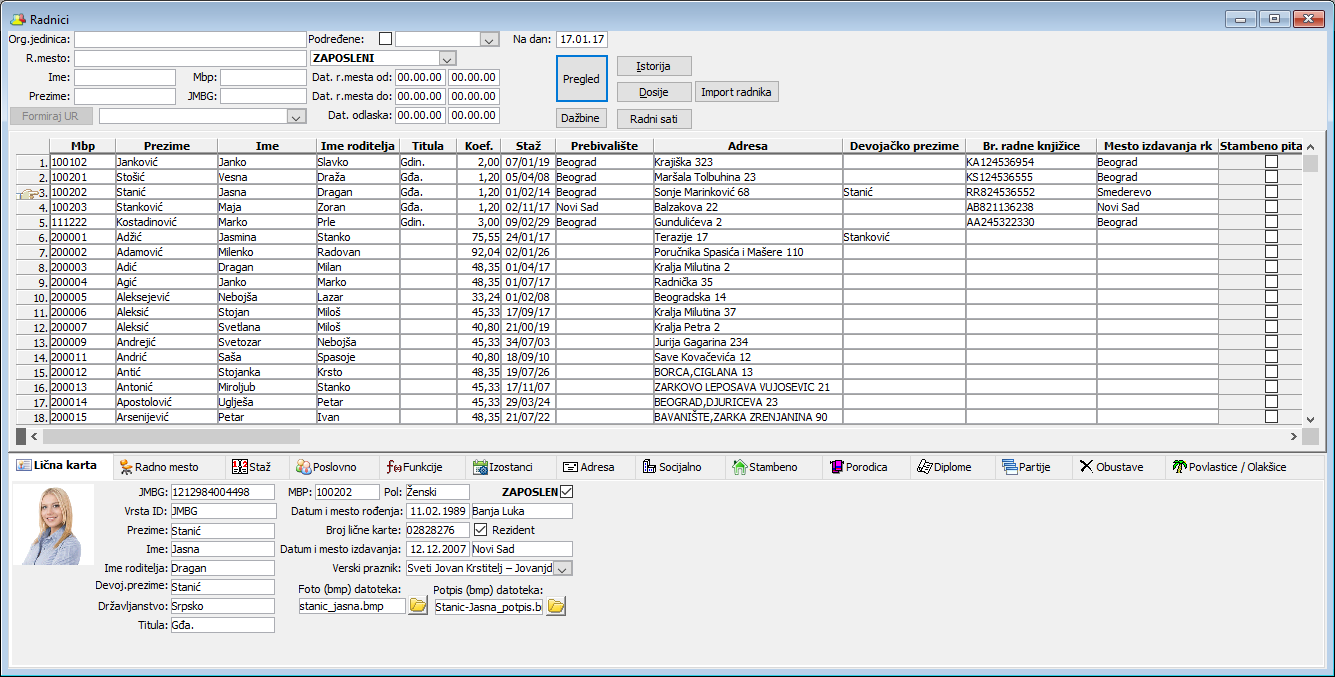1335x677 pixels.
Task: Click the Porodica tab icon
Action: [x=835, y=467]
